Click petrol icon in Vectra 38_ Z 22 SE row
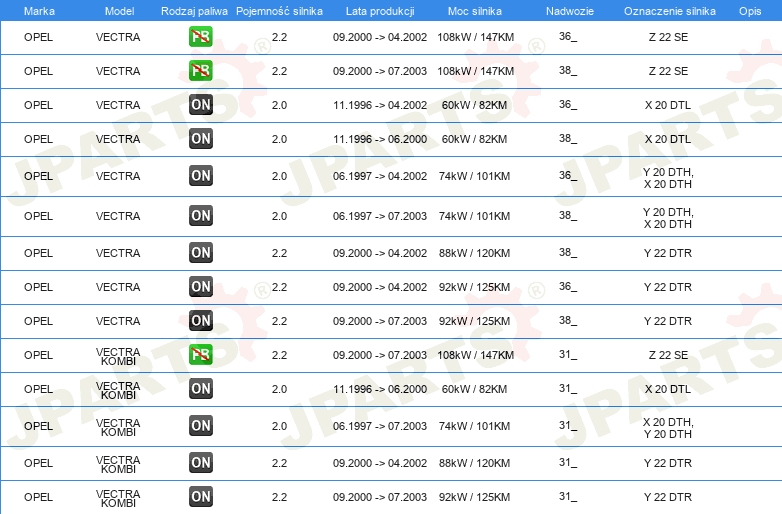 pyautogui.click(x=200, y=70)
